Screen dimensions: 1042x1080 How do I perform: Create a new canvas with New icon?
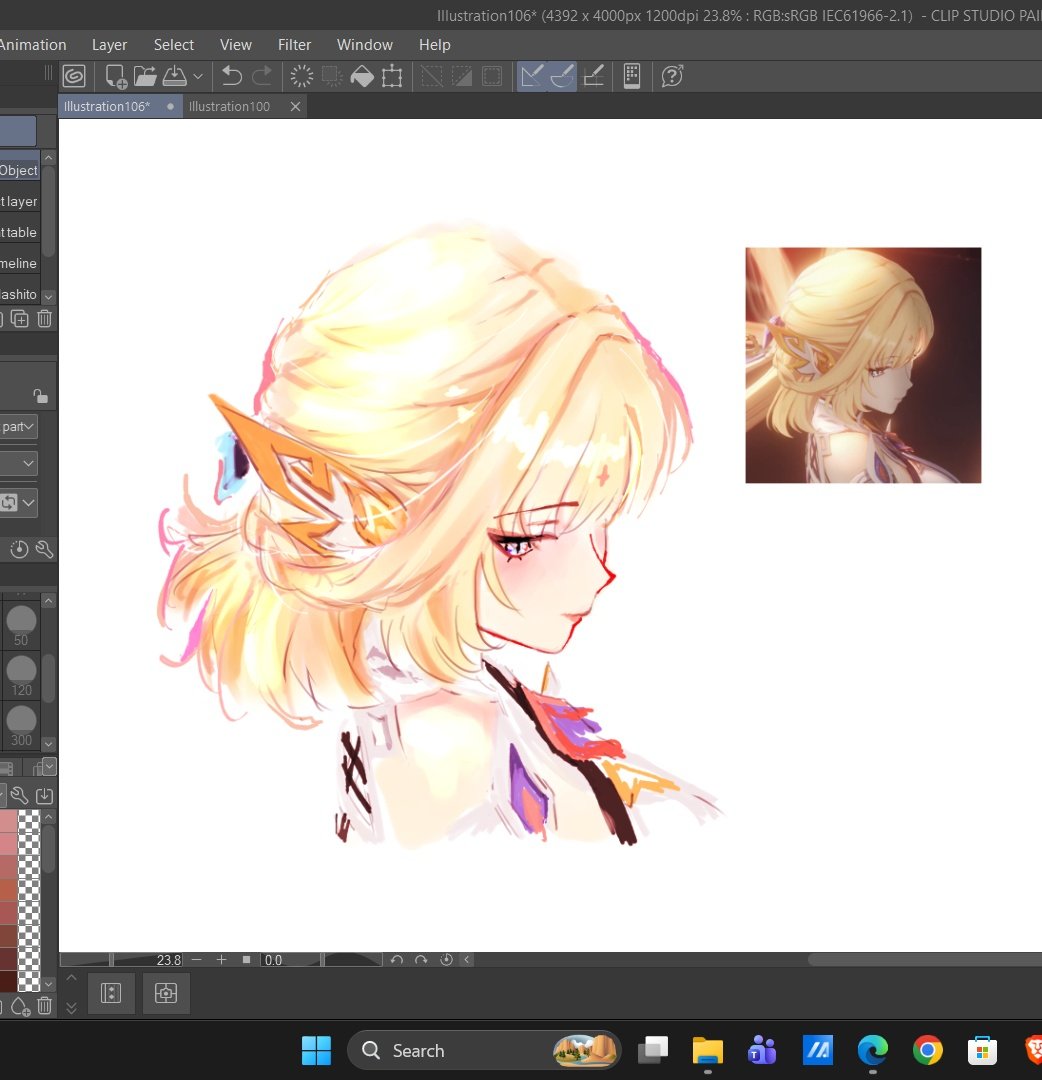[116, 76]
